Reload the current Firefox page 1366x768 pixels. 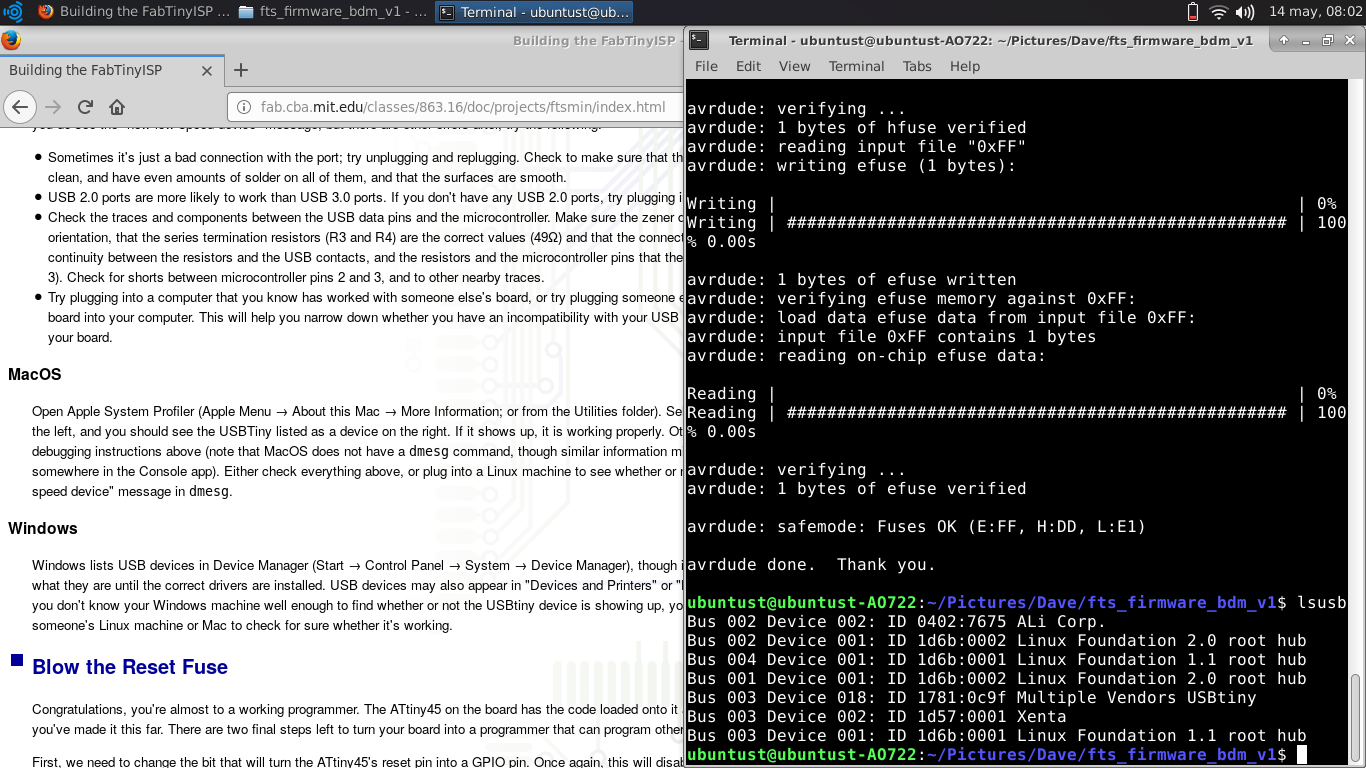pos(85,107)
